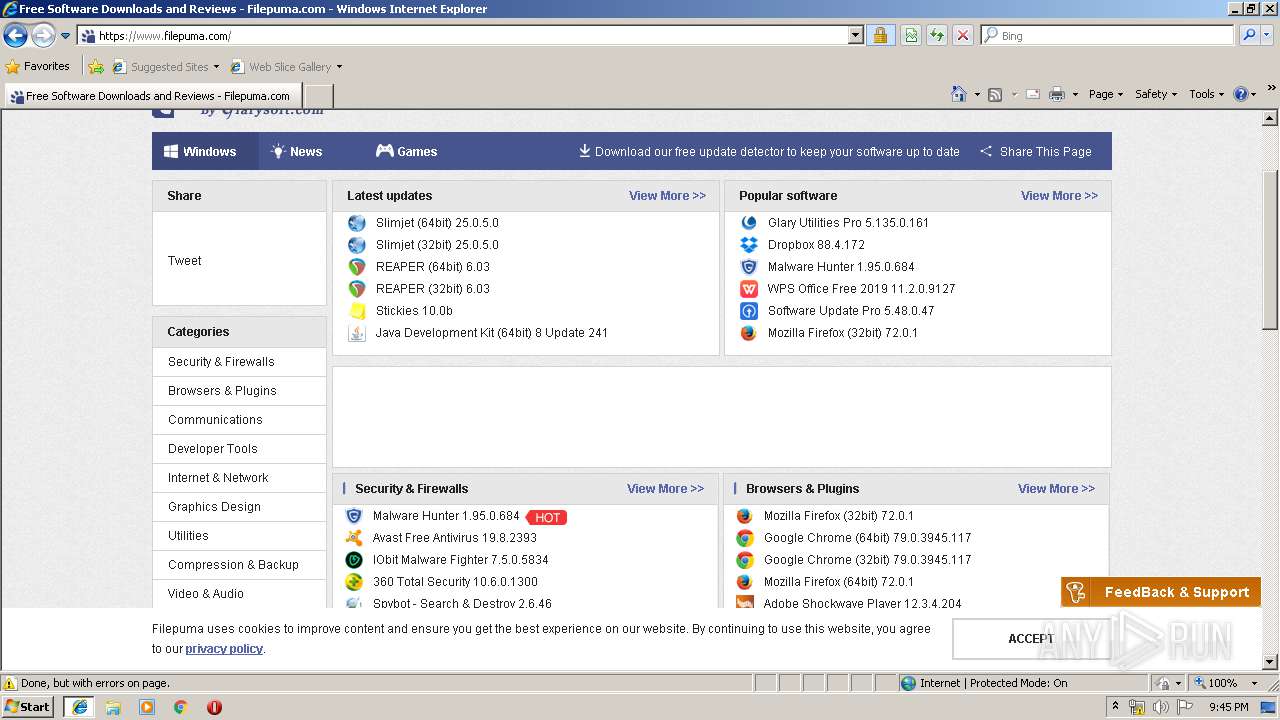This screenshot has width=1280, height=720.
Task: Click the browser Back arrow button
Action: 15,35
